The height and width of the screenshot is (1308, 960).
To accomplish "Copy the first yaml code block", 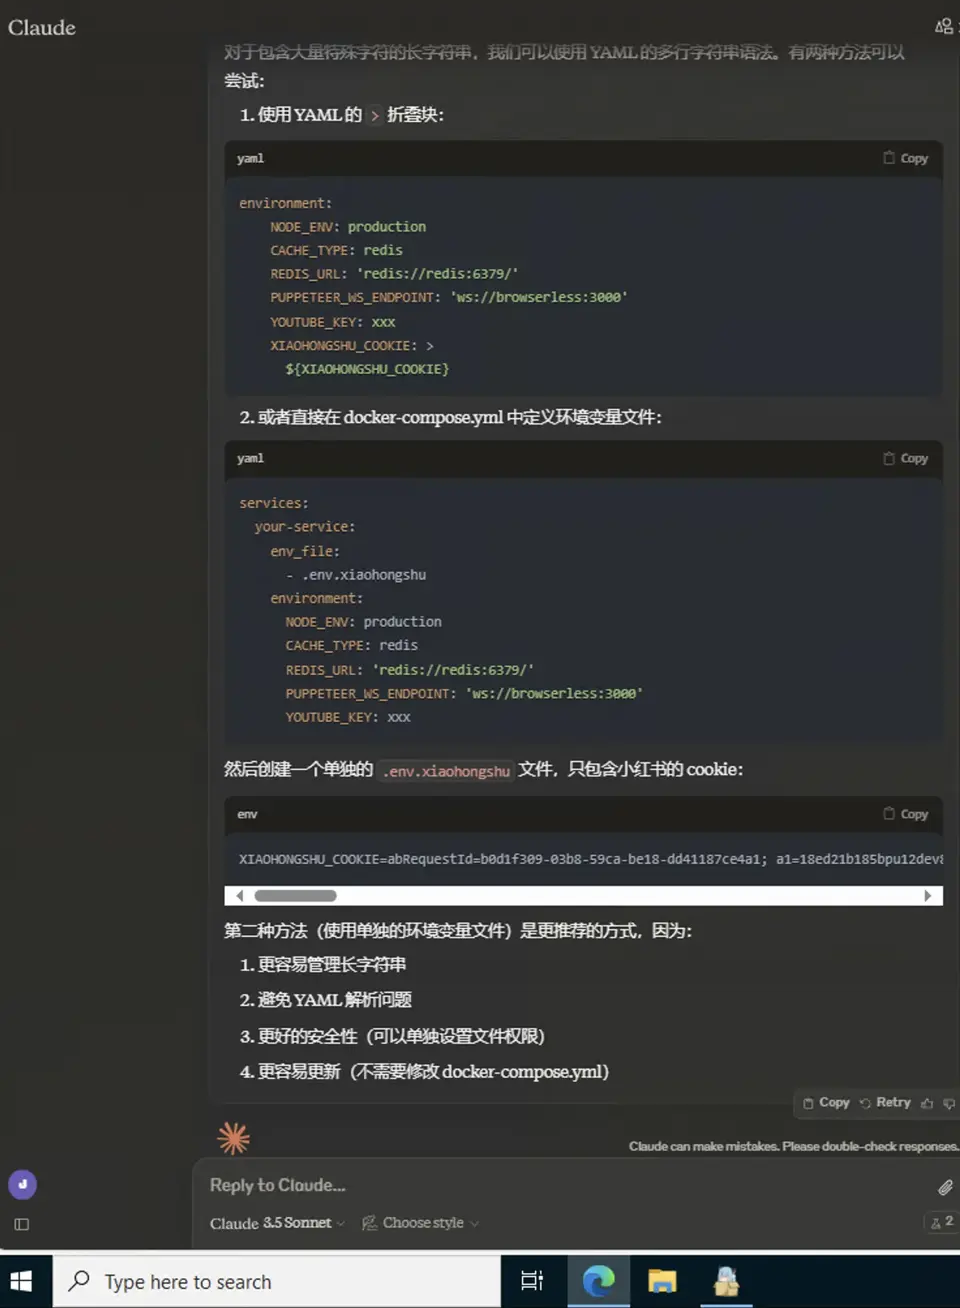I will tap(906, 158).
